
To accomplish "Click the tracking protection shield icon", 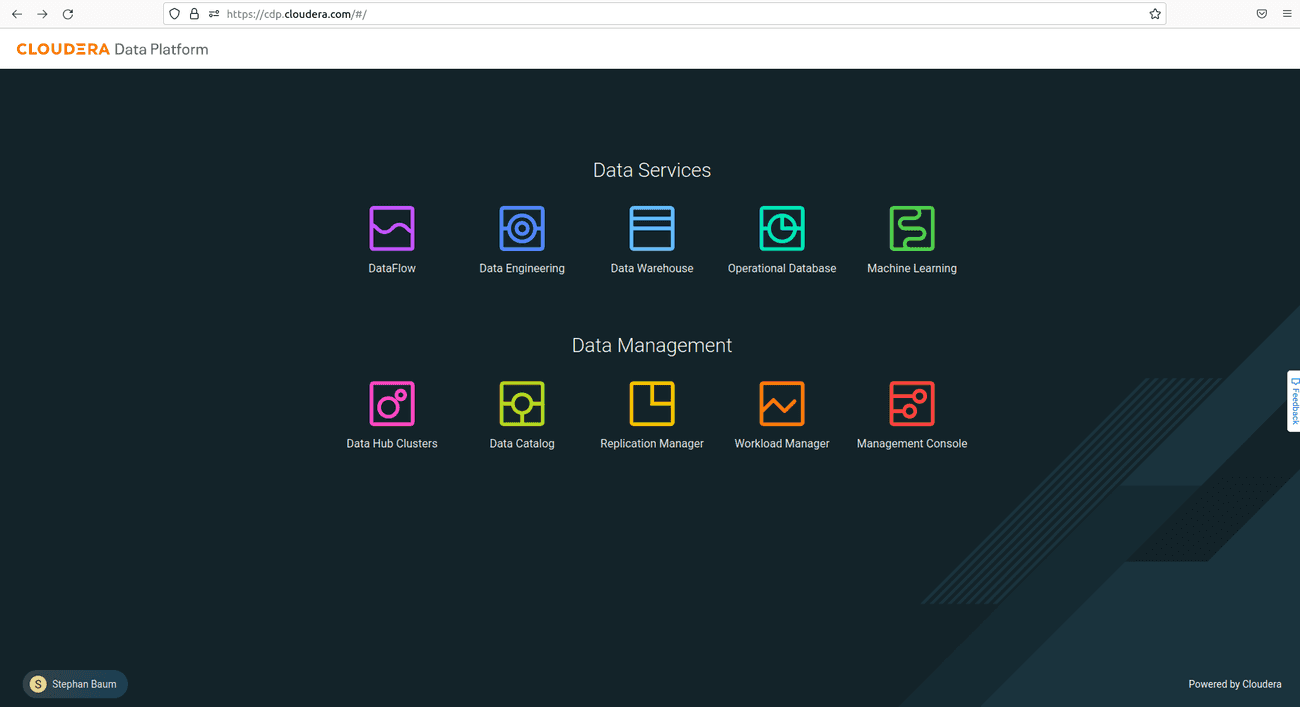I will click(175, 14).
